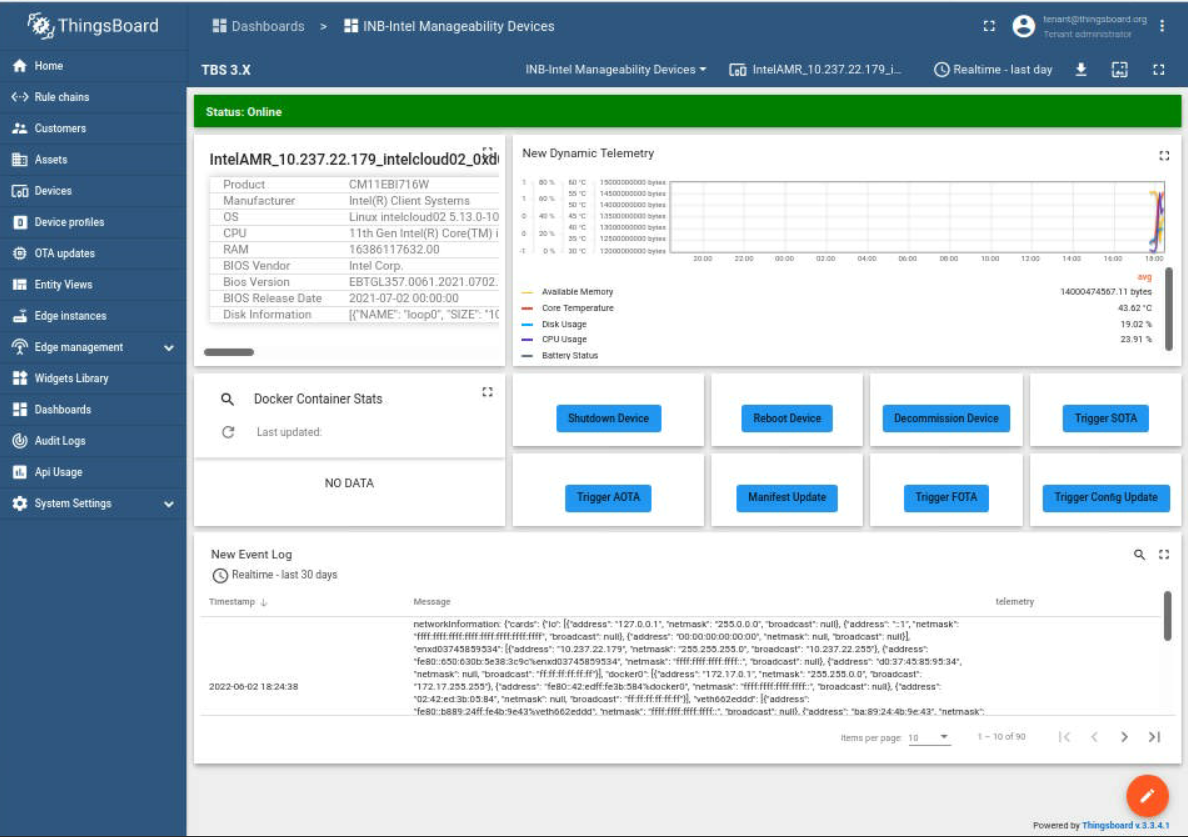Click the Trigger FOTA button

click(946, 498)
